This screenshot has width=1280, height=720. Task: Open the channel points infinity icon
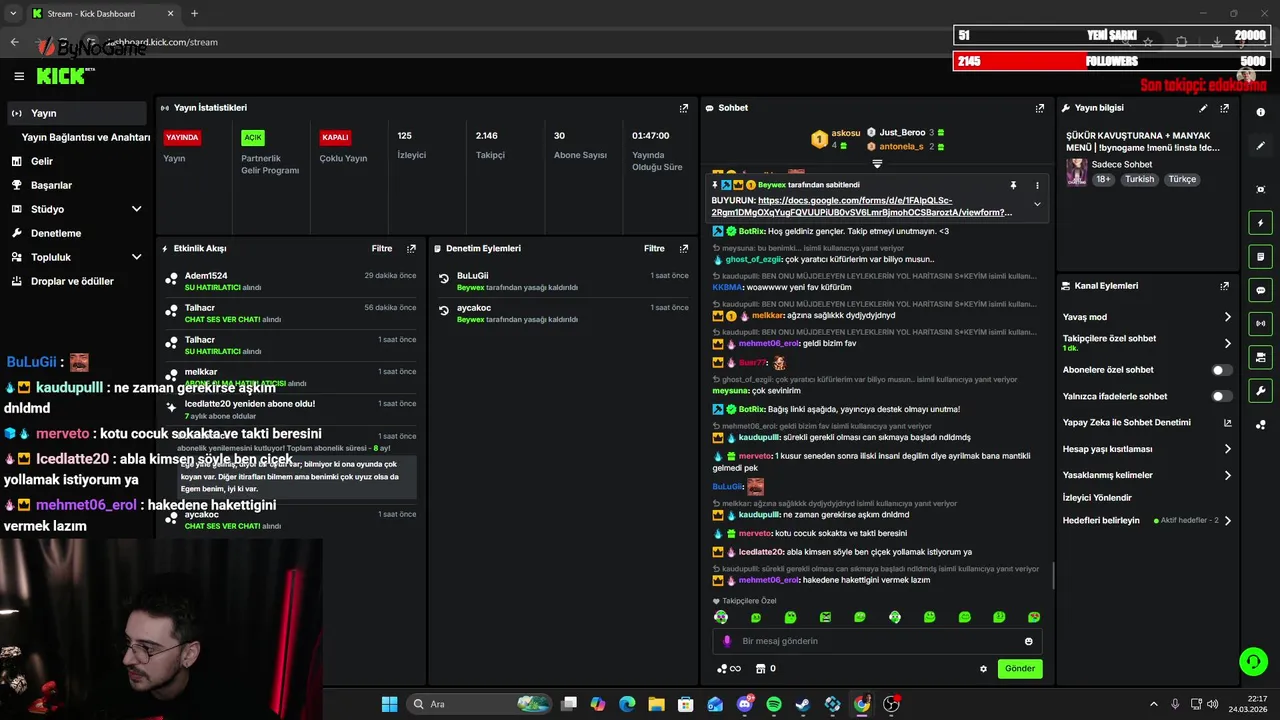729,669
